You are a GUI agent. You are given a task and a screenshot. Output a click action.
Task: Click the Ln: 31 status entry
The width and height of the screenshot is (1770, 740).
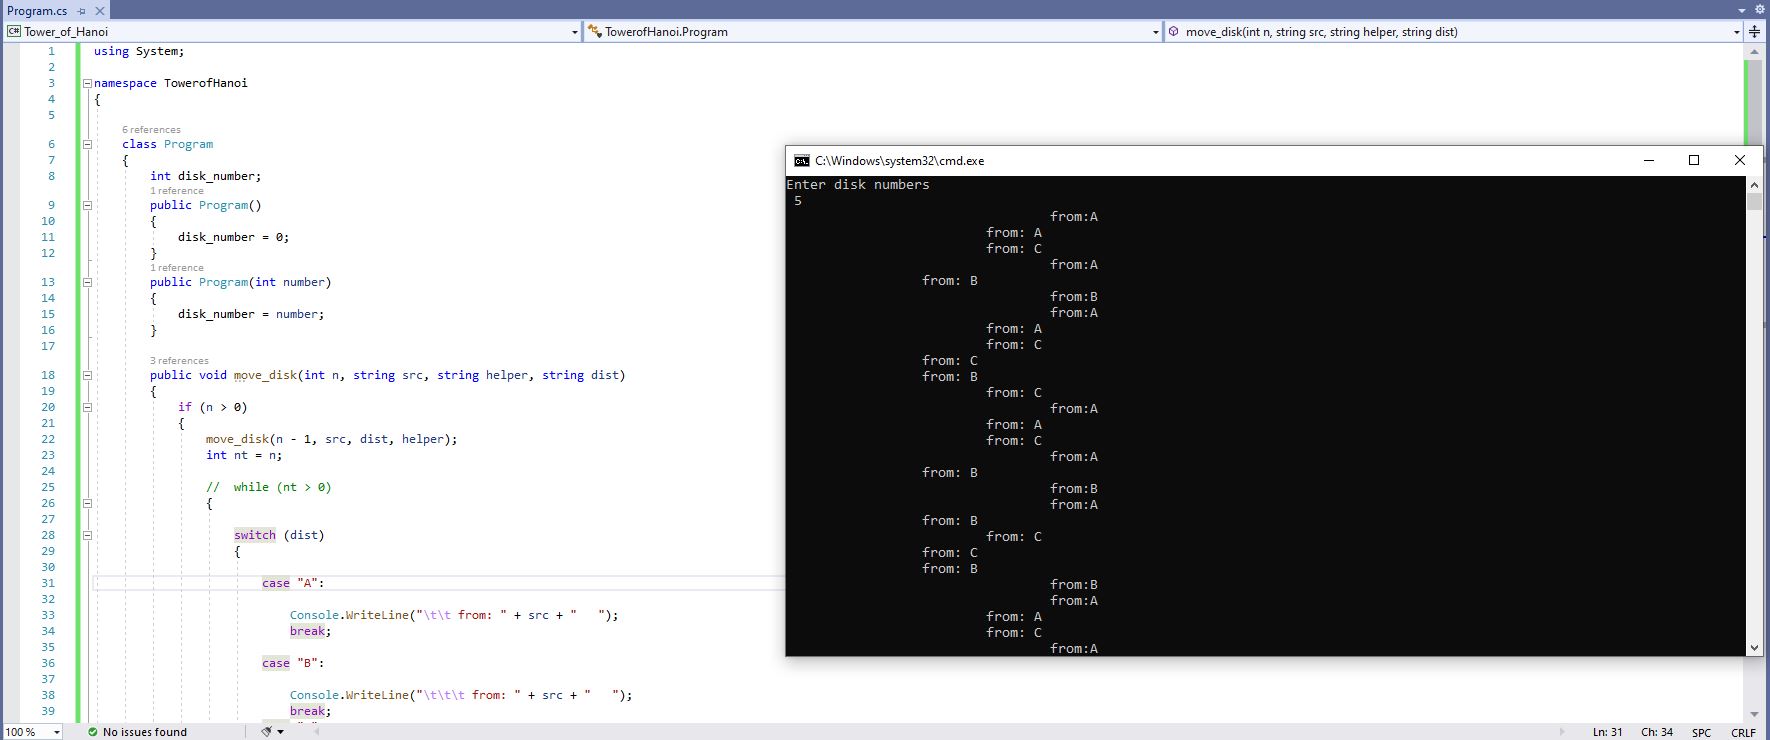[1607, 732]
